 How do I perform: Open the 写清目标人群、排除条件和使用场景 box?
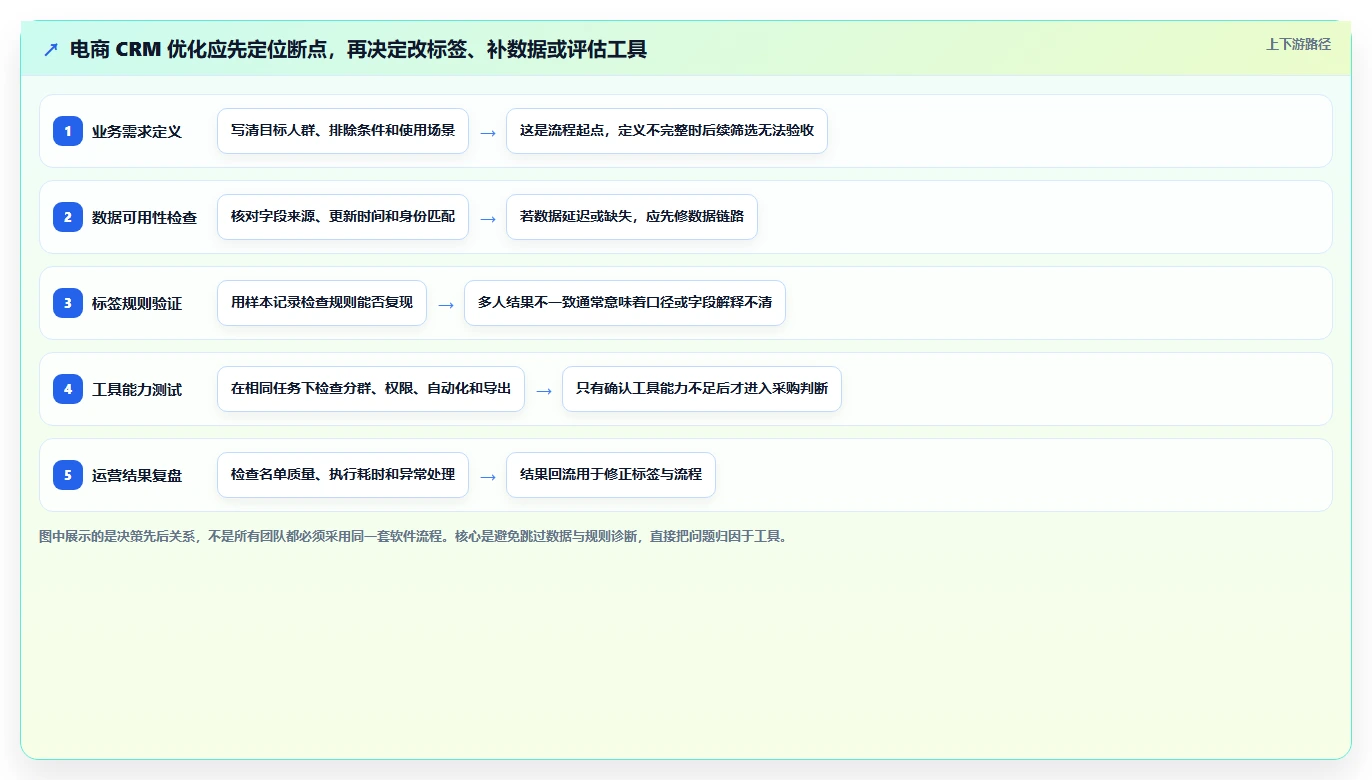tap(343, 131)
